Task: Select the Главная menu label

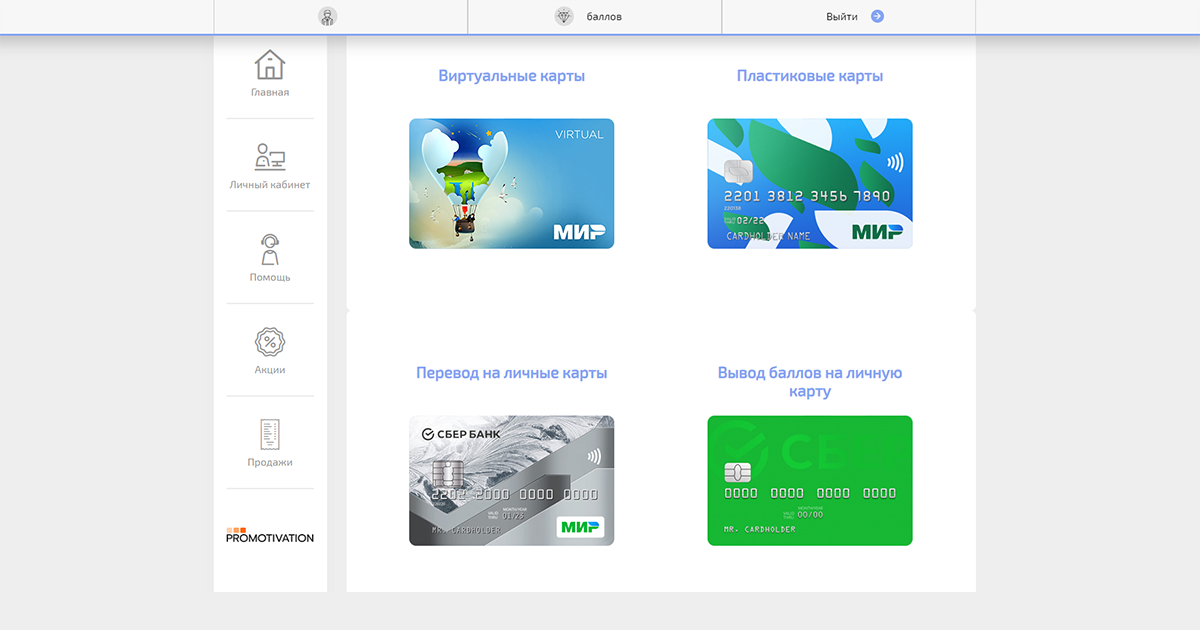Action: coord(270,92)
